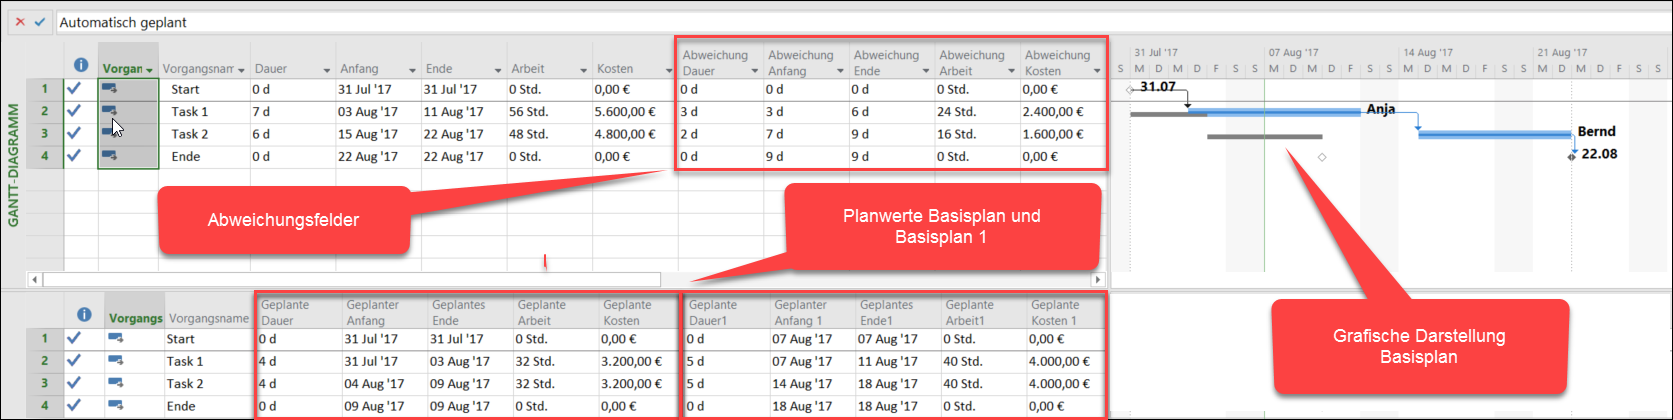Viewport: 1673px width, 420px height.
Task: Click the info indicator column header in lower table
Action: point(84,315)
